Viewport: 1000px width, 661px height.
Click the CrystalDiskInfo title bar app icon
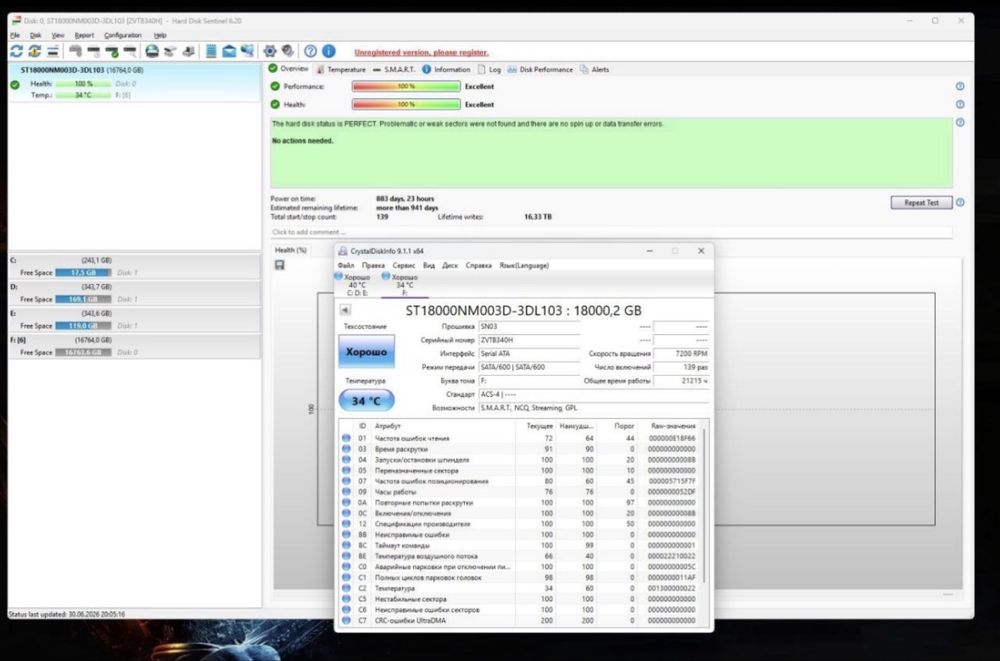[342, 251]
